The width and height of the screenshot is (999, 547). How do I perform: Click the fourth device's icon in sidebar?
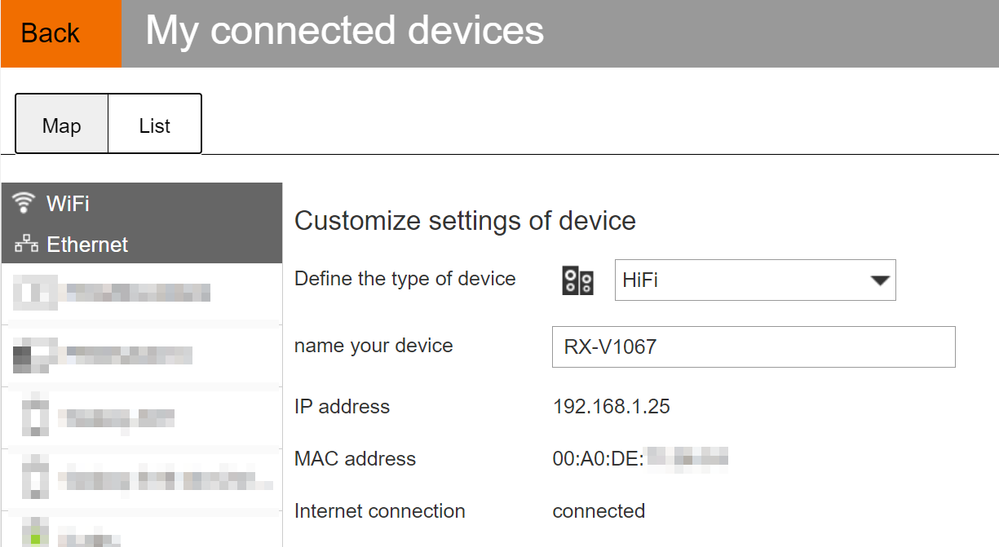coord(36,479)
